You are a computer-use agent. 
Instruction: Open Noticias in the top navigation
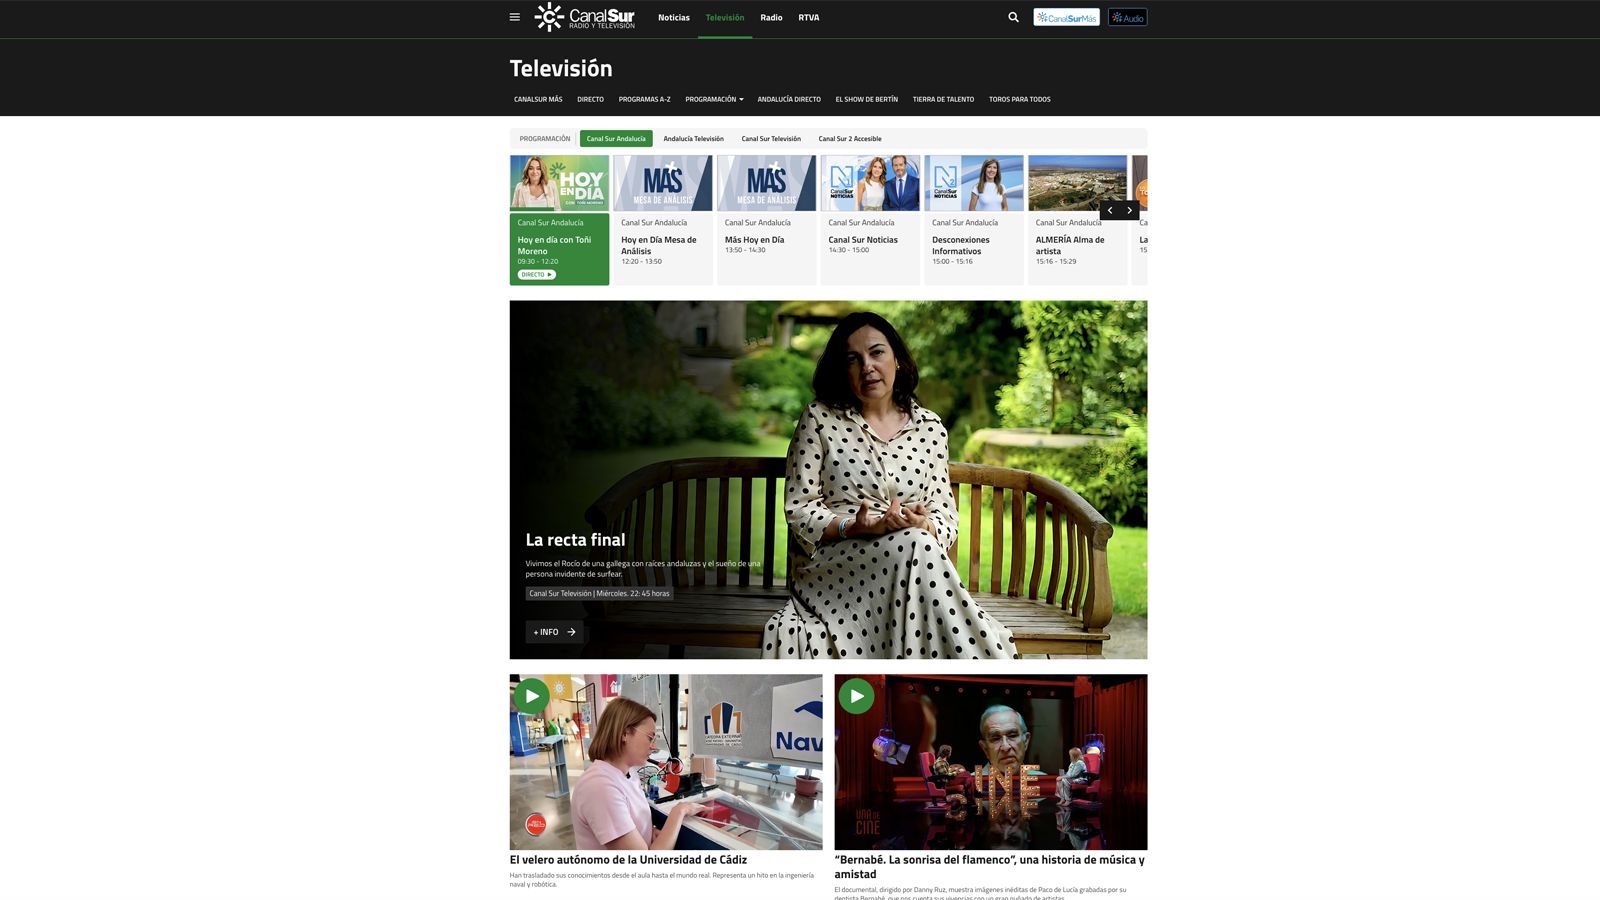[674, 17]
